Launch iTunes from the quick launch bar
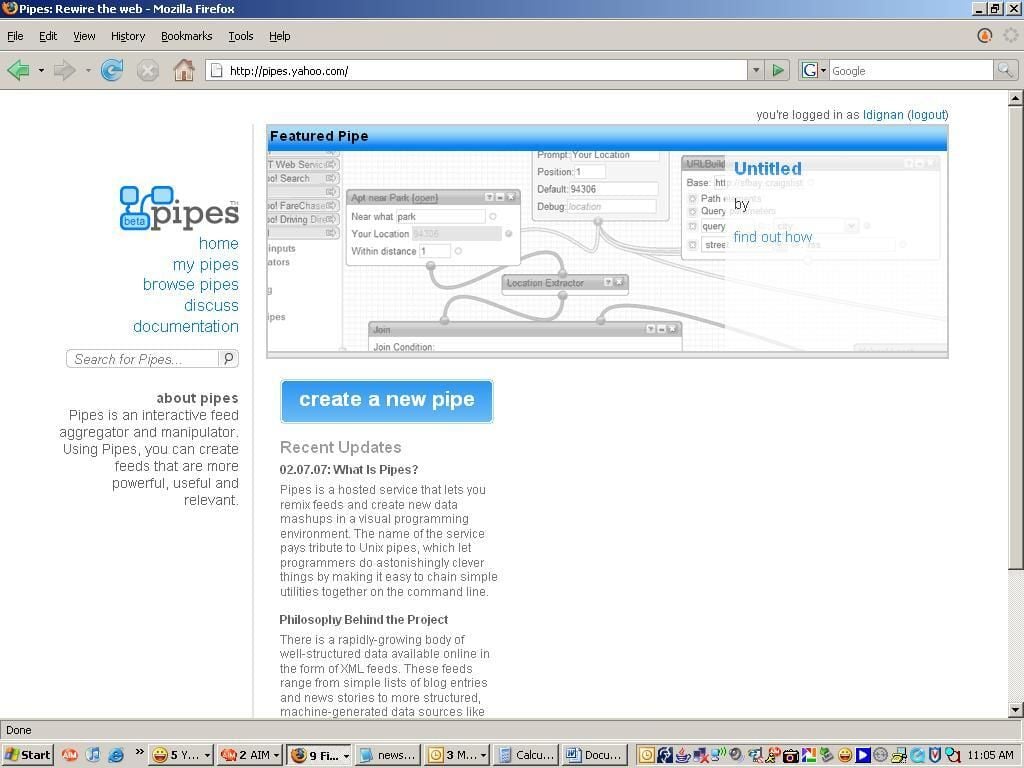 coord(93,755)
